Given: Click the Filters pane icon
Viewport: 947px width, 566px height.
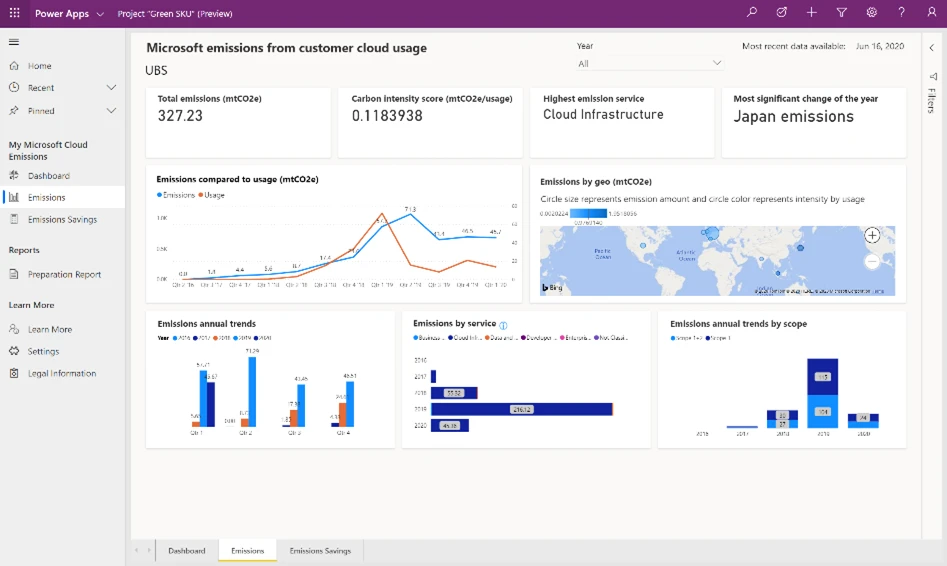Looking at the screenshot, I should coord(933,77).
